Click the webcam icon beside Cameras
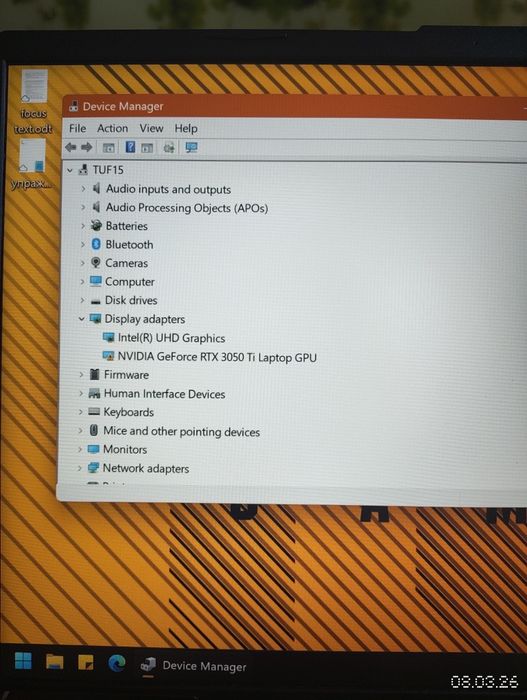The width and height of the screenshot is (527, 700). (x=95, y=262)
